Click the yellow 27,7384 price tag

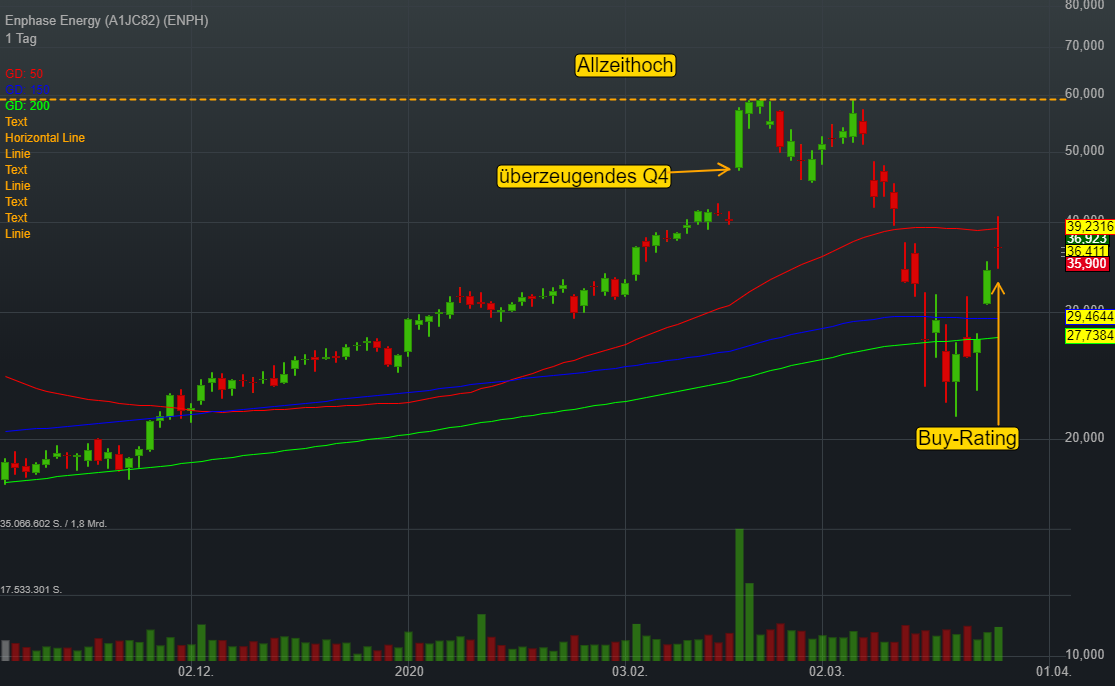(x=1089, y=336)
